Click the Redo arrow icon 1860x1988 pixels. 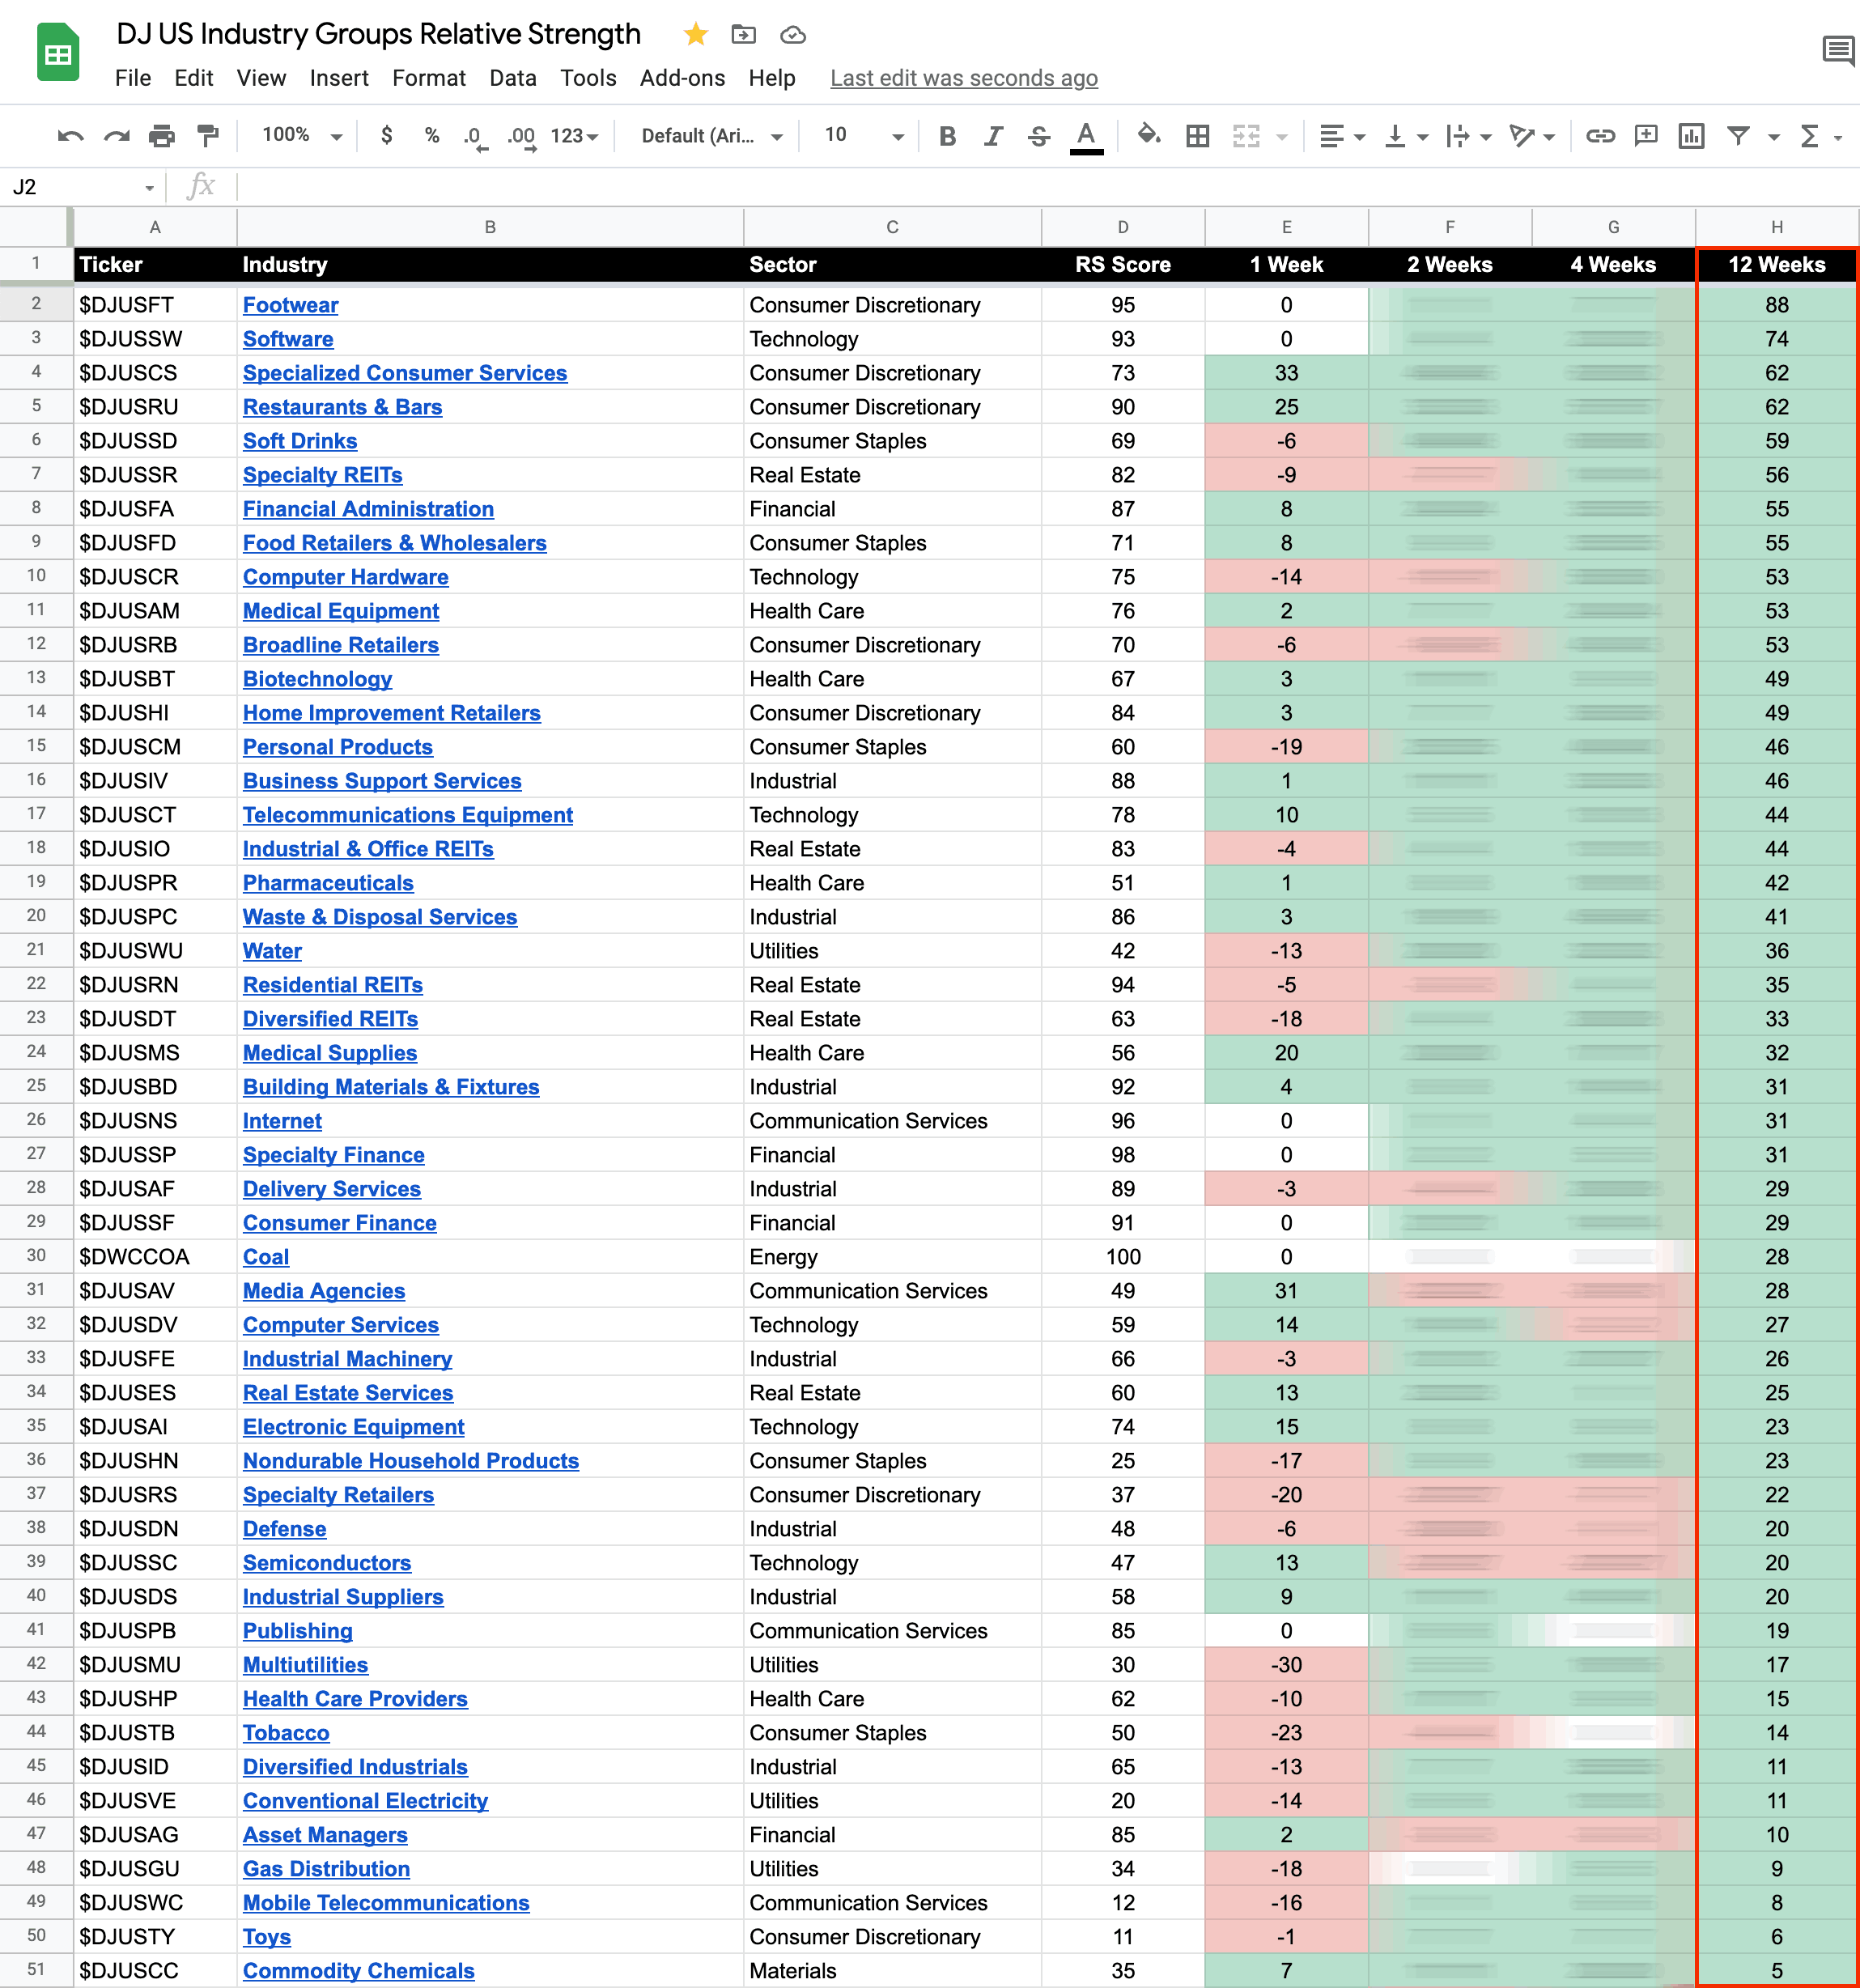tap(116, 135)
